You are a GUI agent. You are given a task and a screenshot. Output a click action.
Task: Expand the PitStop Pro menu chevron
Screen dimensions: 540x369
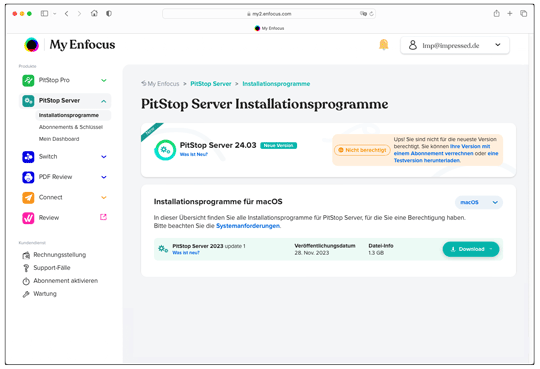pyautogui.click(x=104, y=80)
